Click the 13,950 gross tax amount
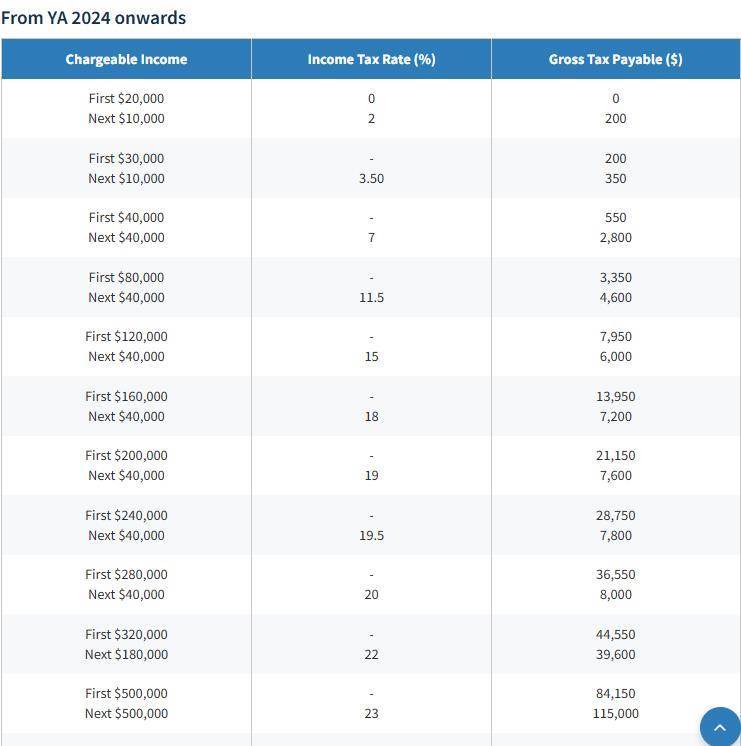Screen dimensions: 741x746 [615, 396]
